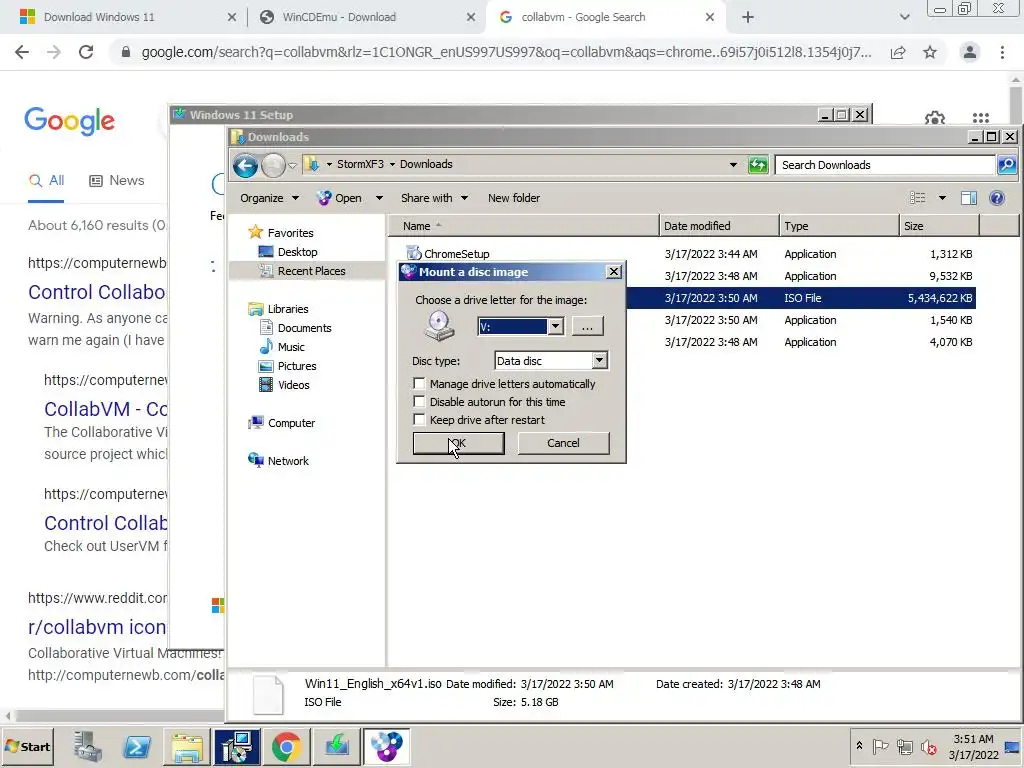Click Chrome icon in the taskbar
The width and height of the screenshot is (1024, 768).
[x=286, y=747]
